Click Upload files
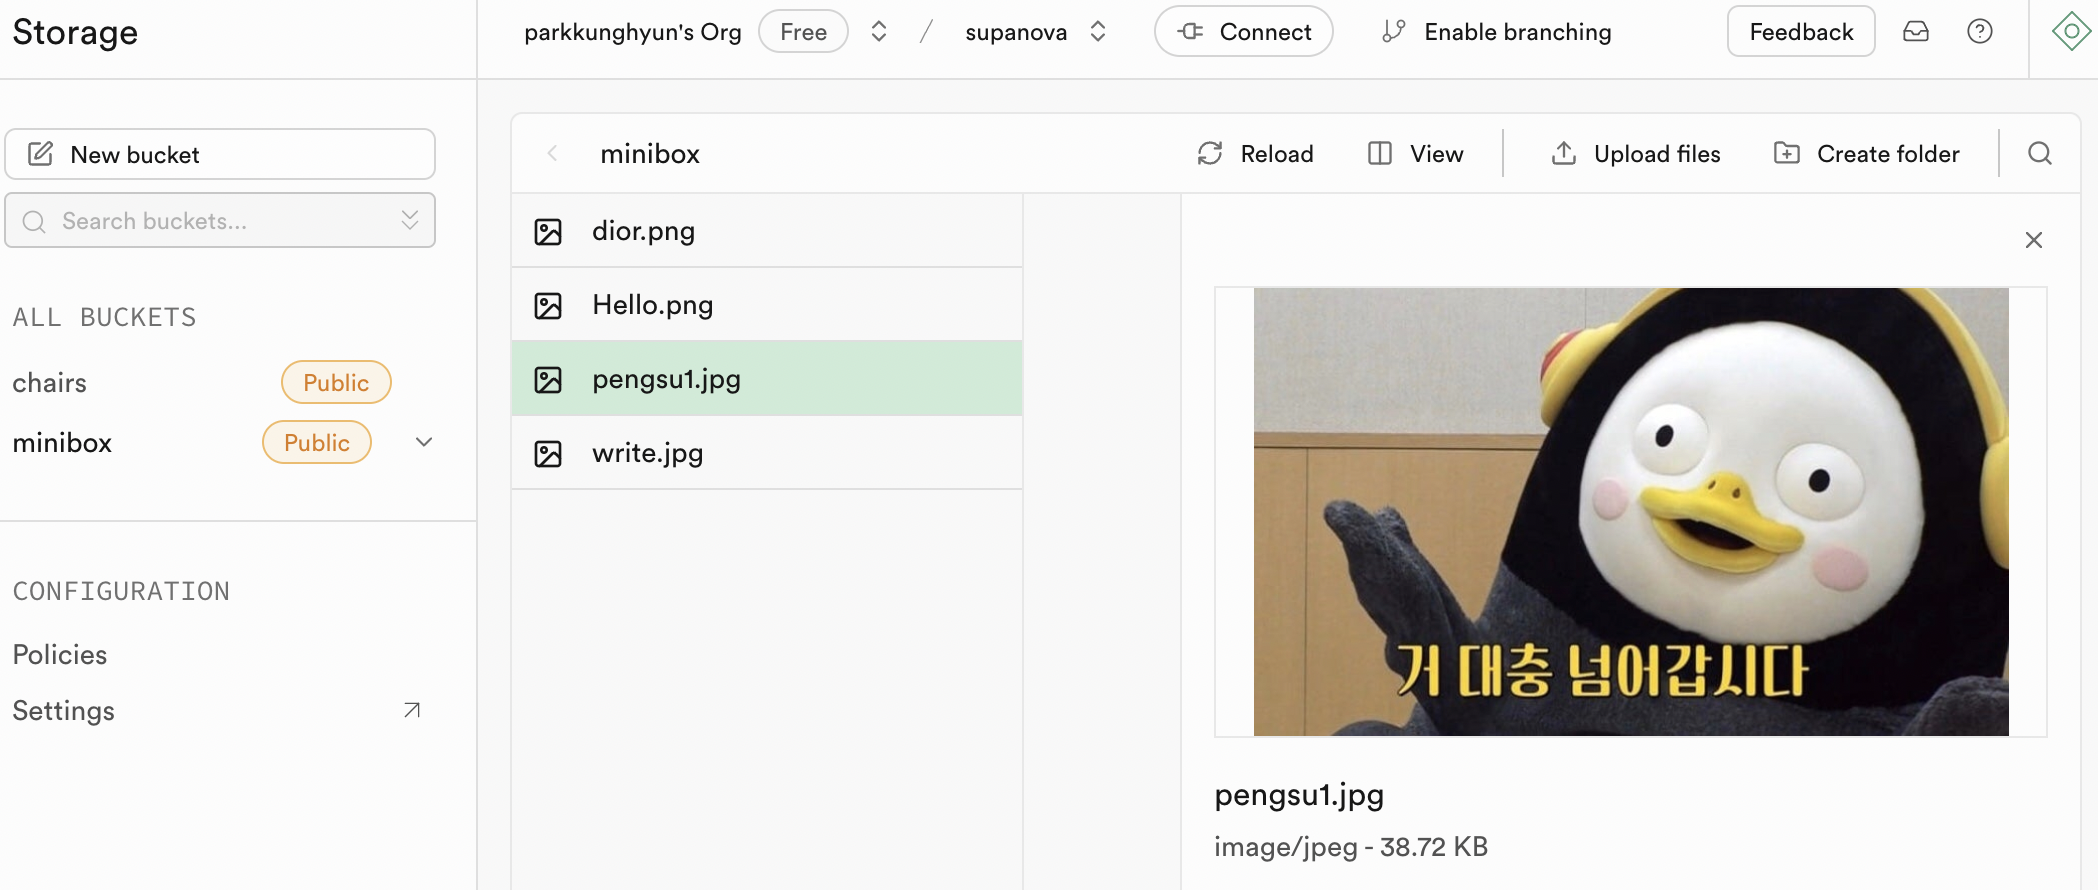This screenshot has width=2098, height=890. pyautogui.click(x=1636, y=153)
